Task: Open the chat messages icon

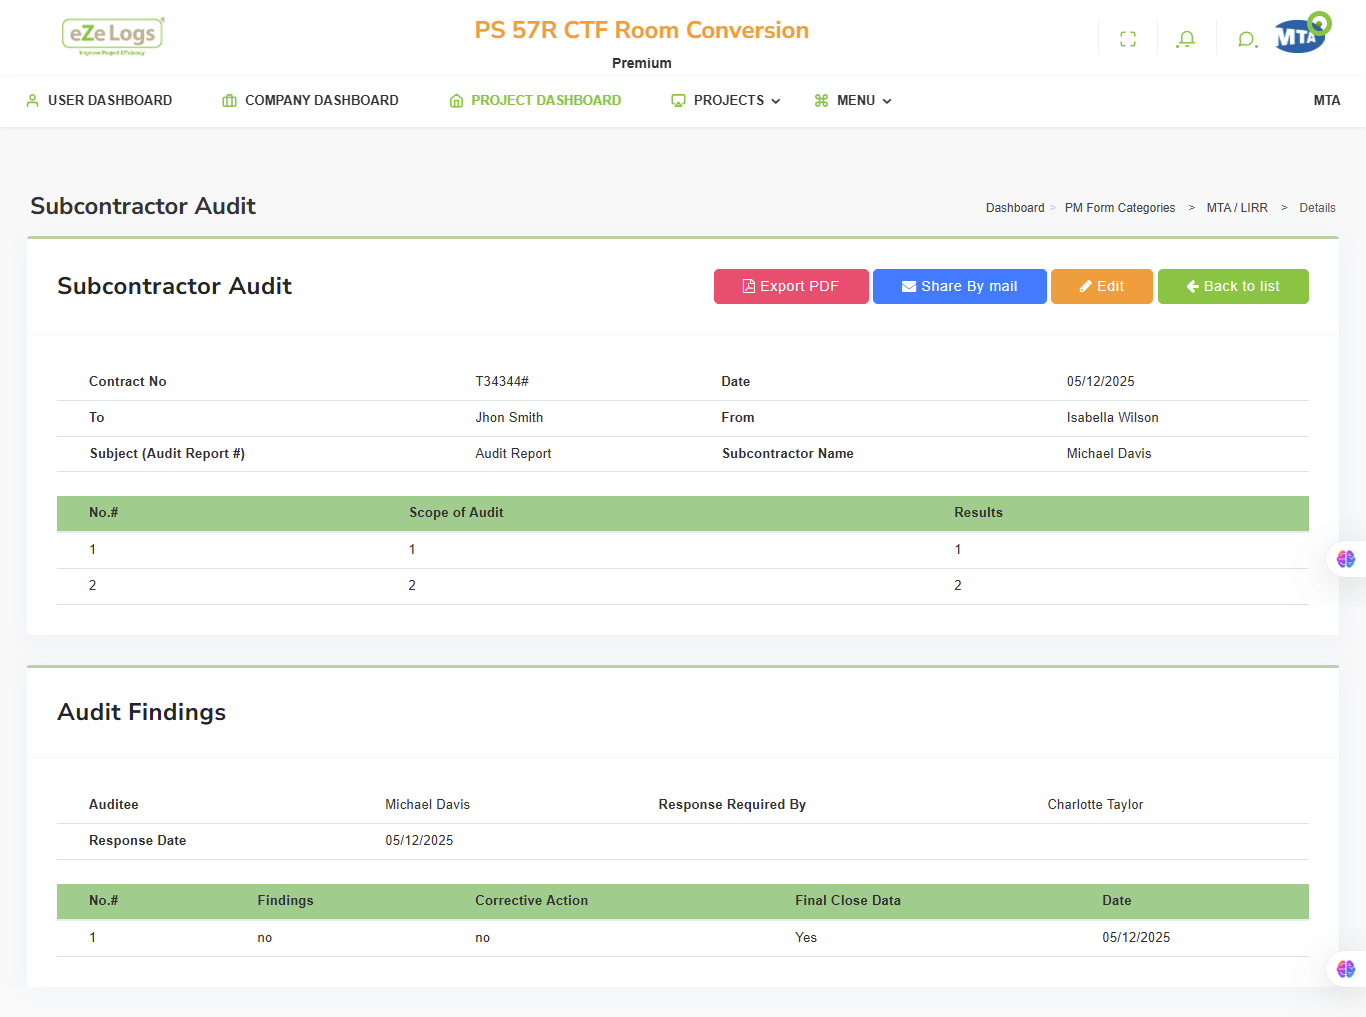Action: click(x=1247, y=39)
